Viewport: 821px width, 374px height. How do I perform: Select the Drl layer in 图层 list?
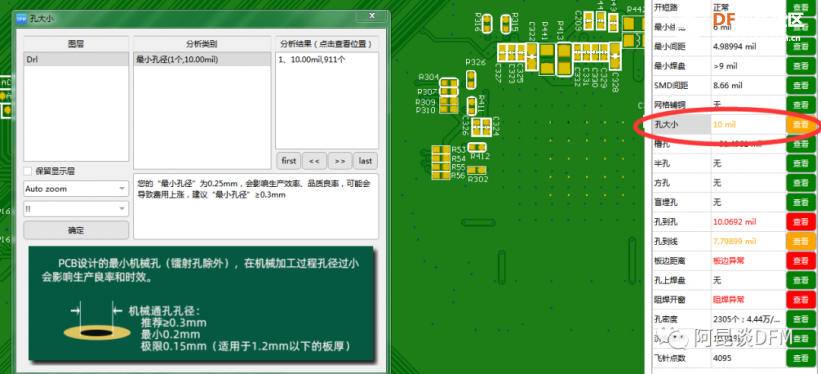(x=76, y=60)
